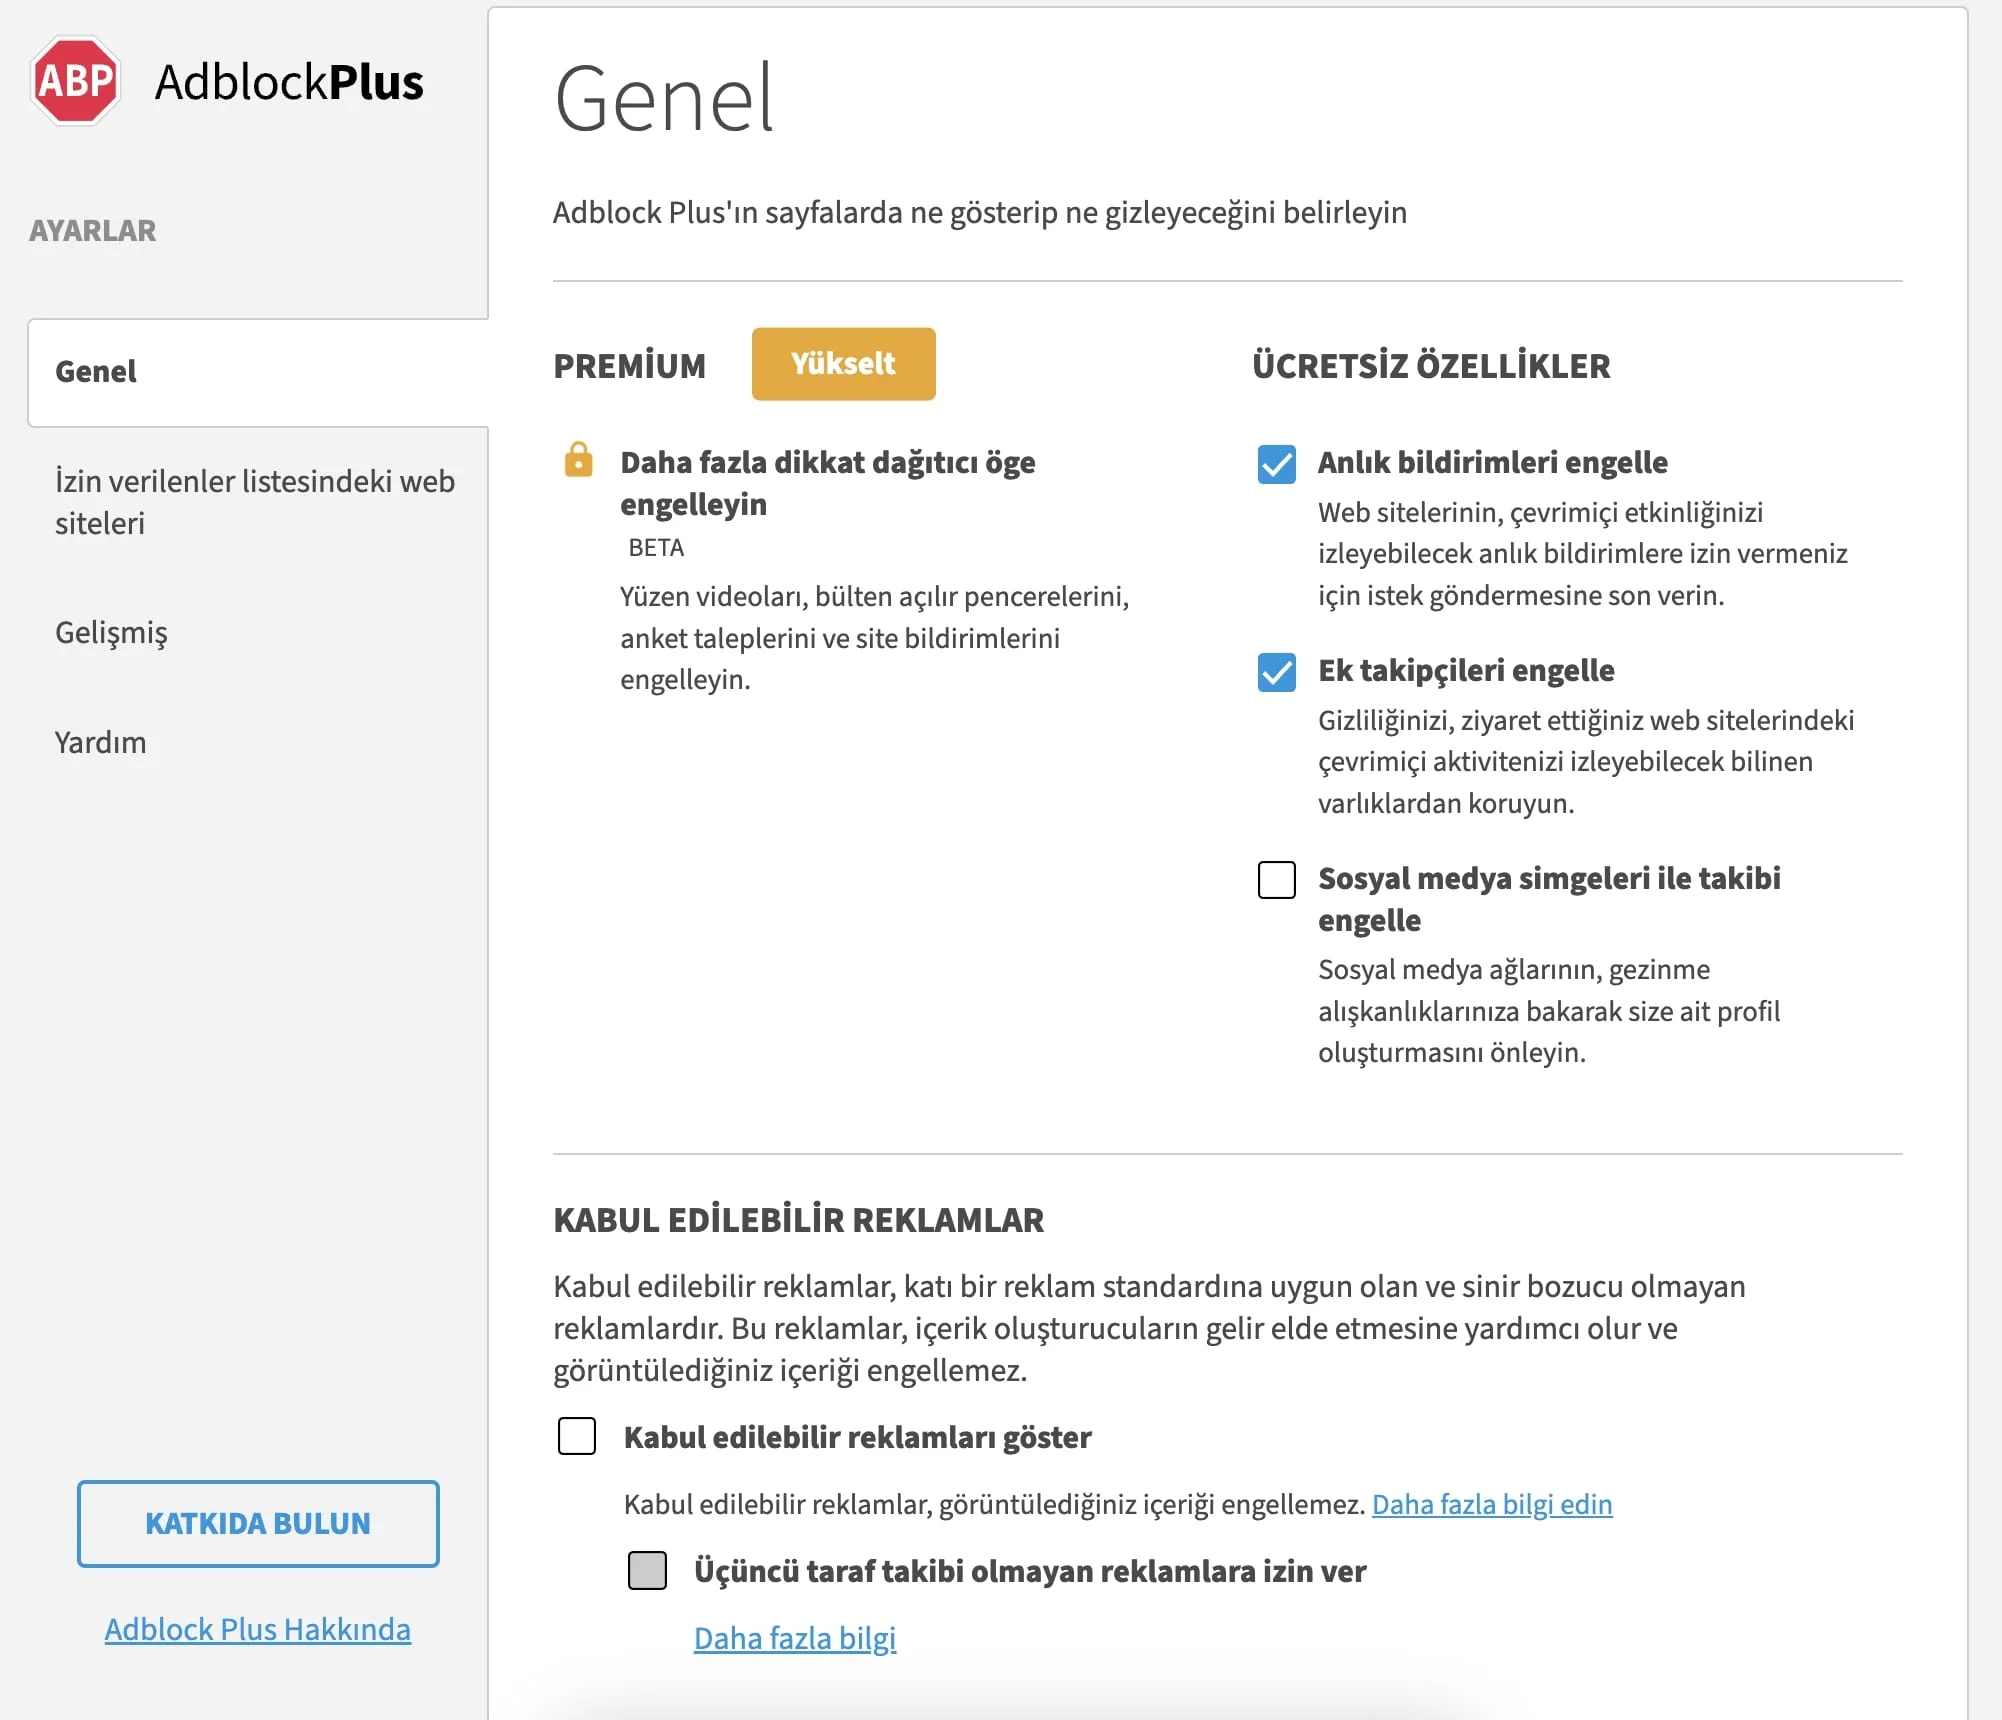The width and height of the screenshot is (2002, 1720).
Task: Tick Kabul edilebilir reklamları göster checkbox
Action: pyautogui.click(x=576, y=1436)
